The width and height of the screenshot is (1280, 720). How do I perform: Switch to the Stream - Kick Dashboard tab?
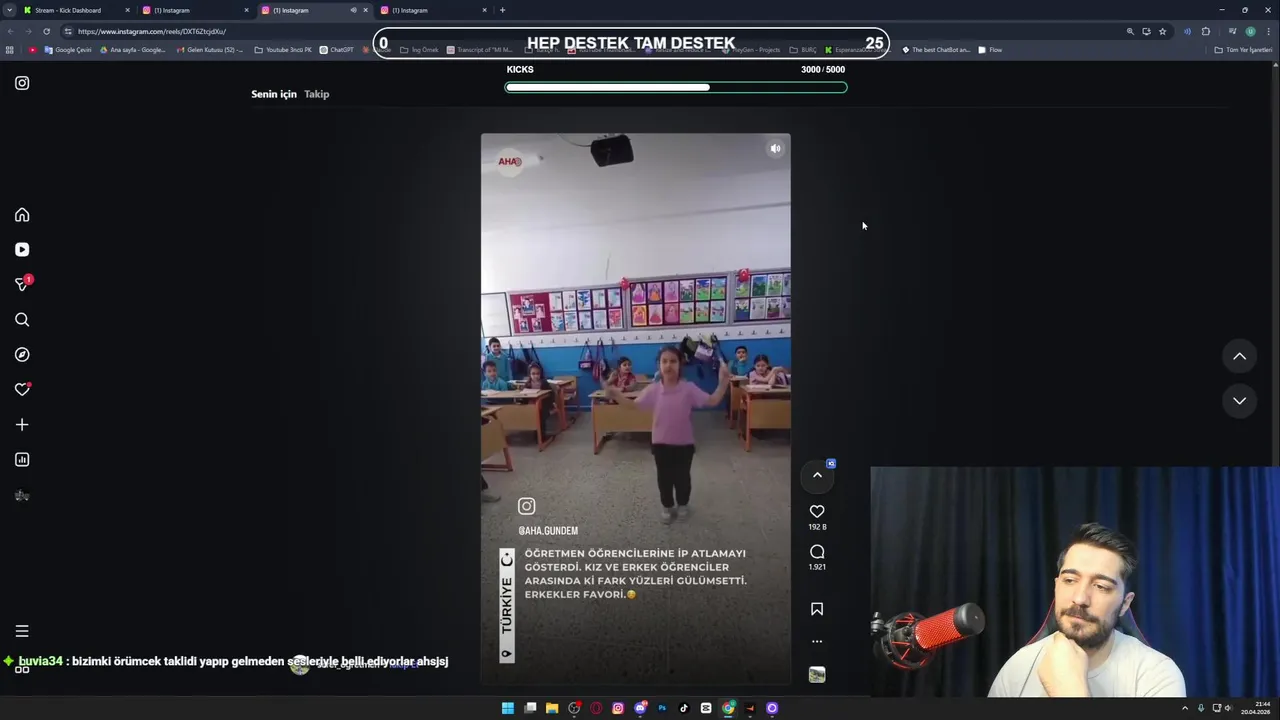[x=75, y=10]
